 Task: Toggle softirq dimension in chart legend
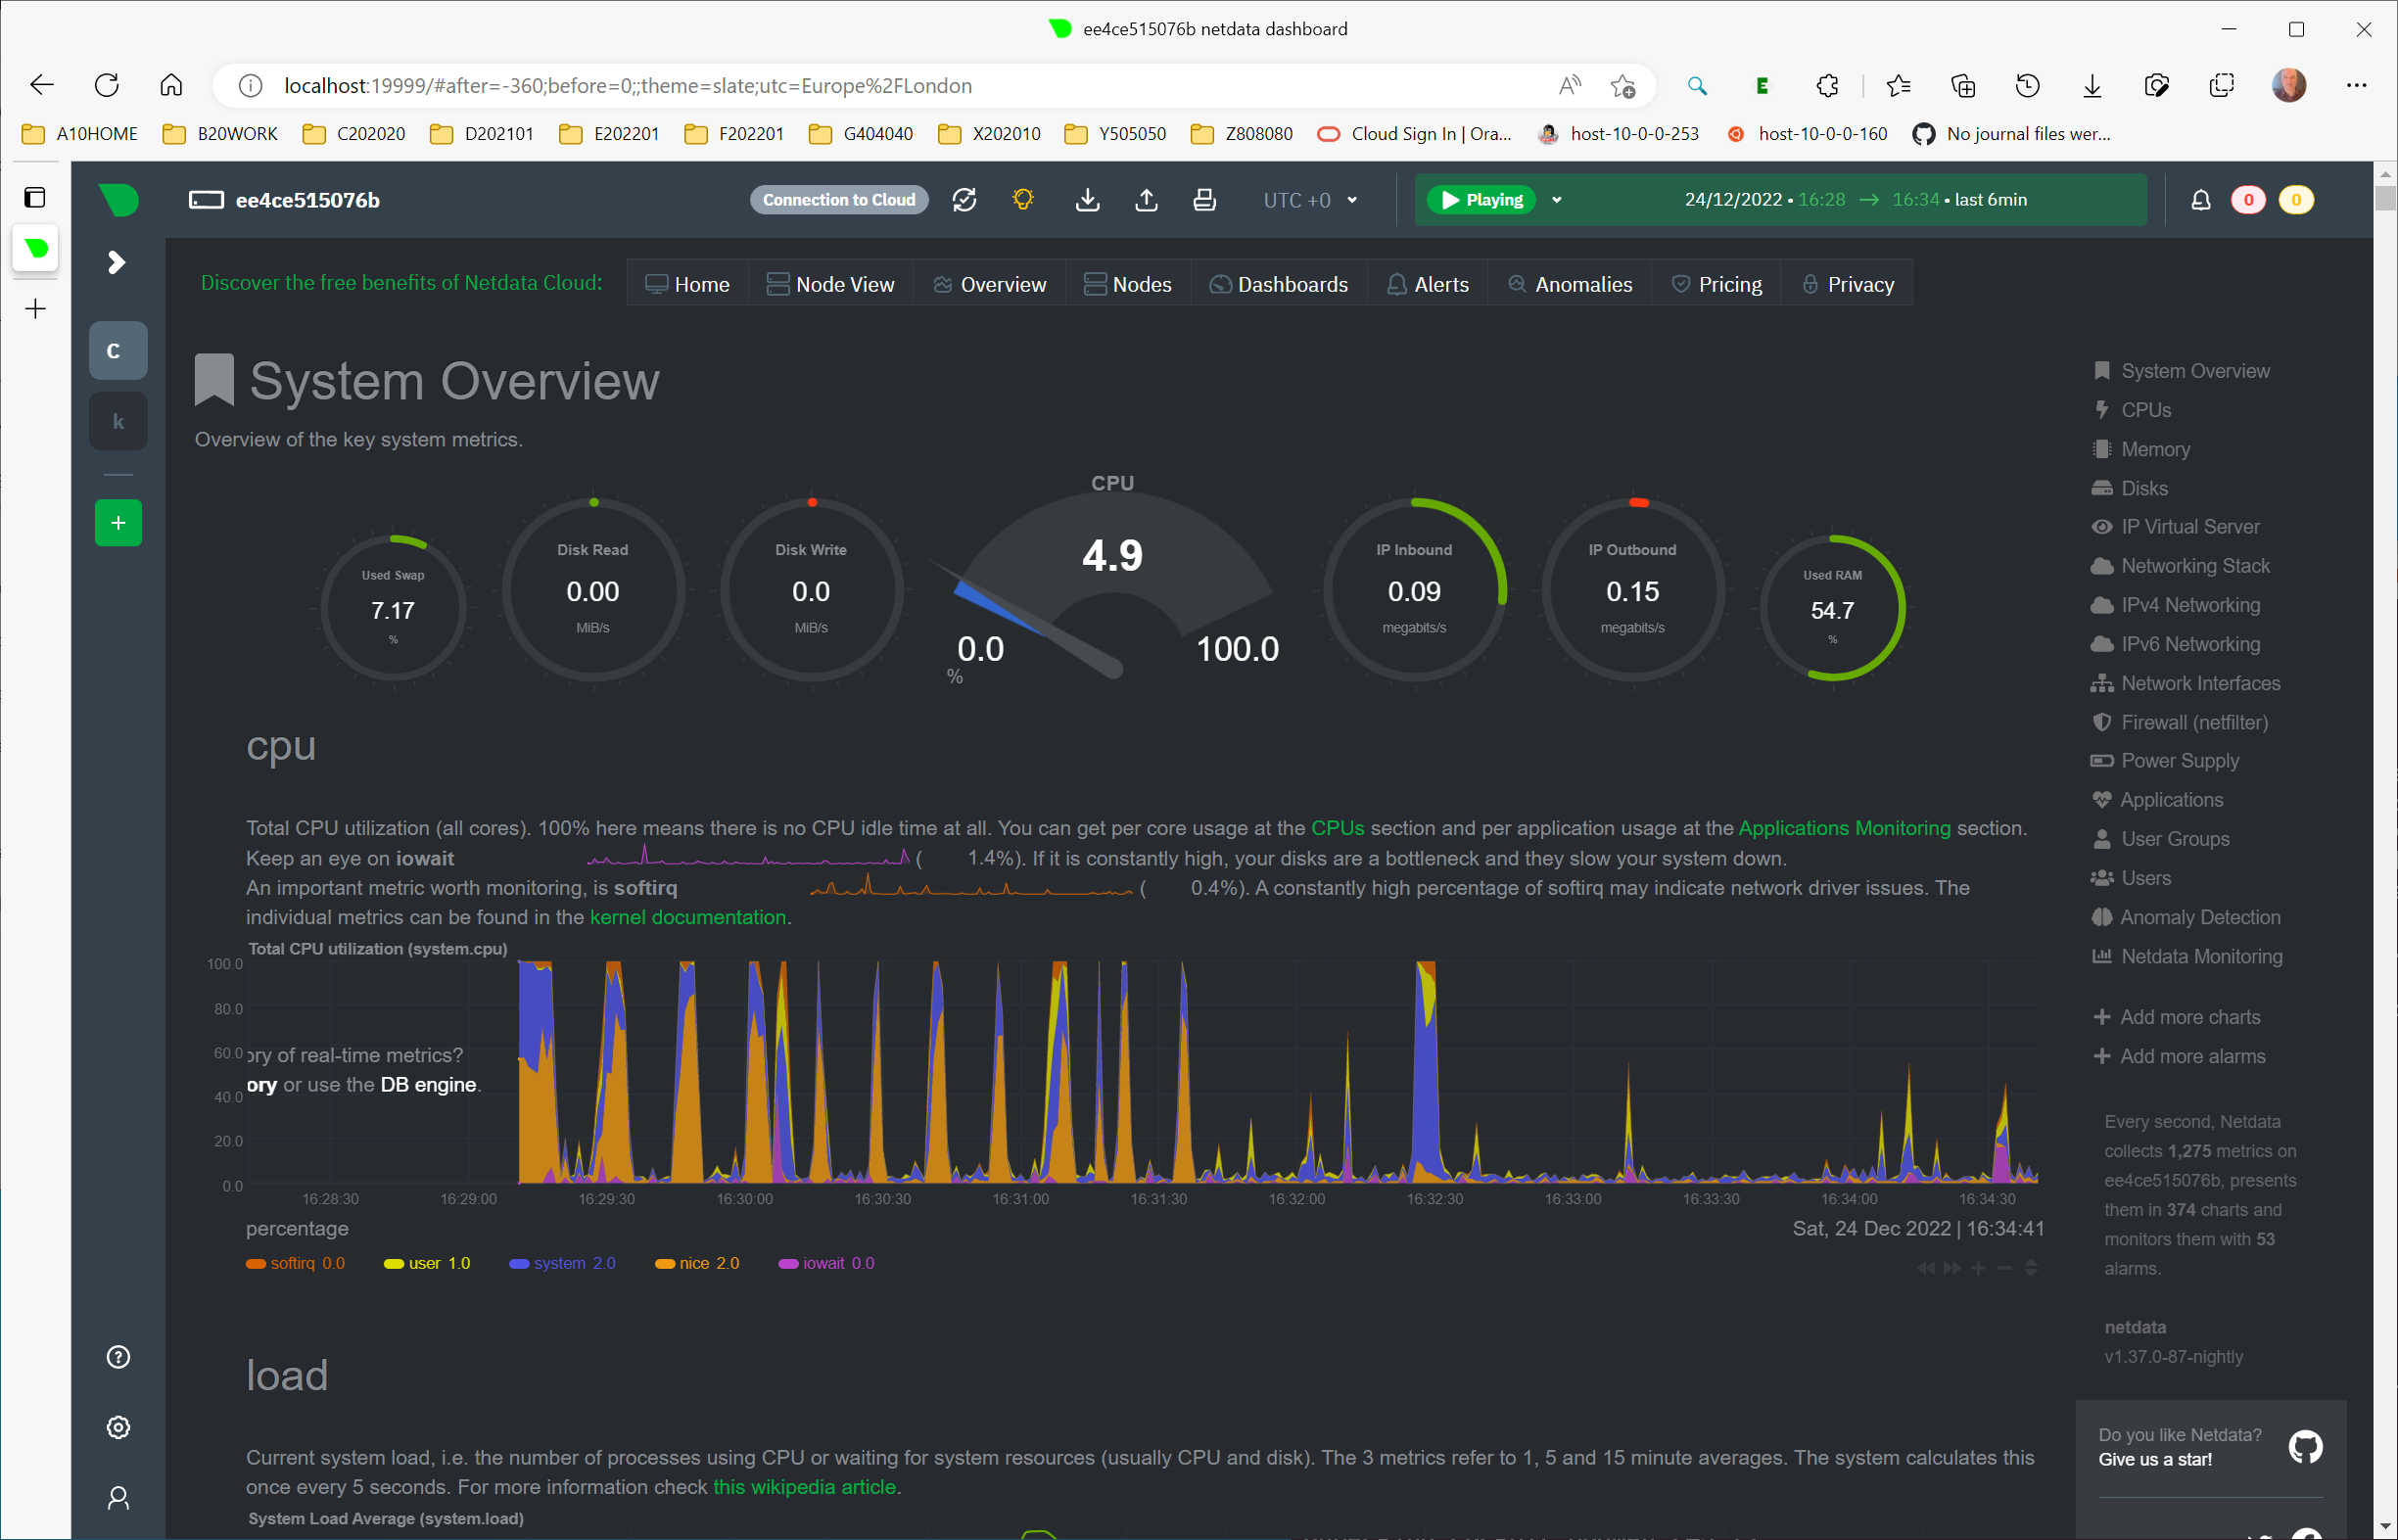292,1263
